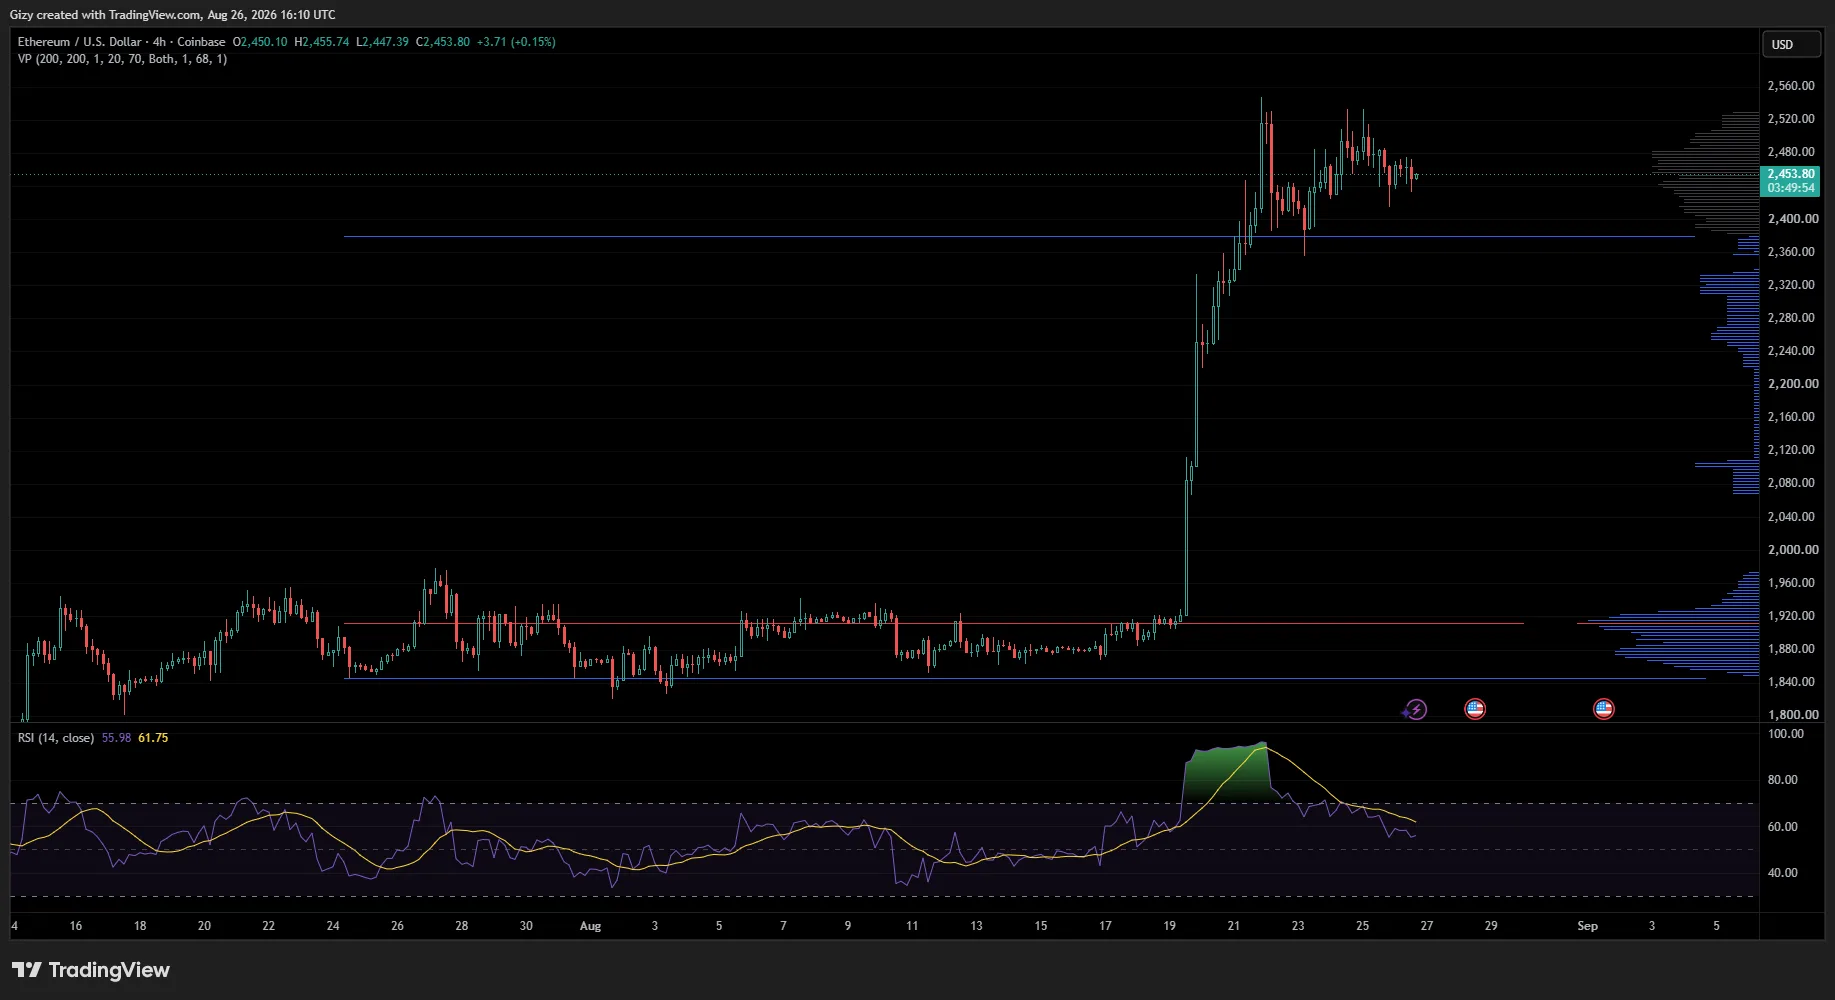Click the 30 date label on the time axis
This screenshot has height=1000, width=1835.
[x=526, y=926]
